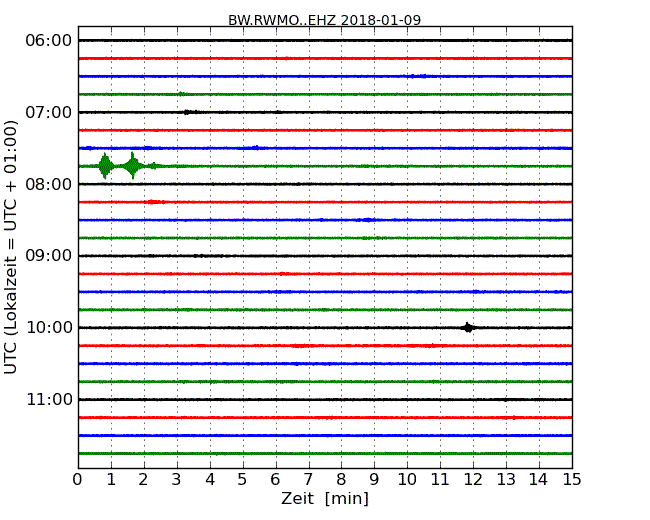Click the plot title BW.RWMO..EHZ 2018-01-09
650x520 pixels.
325,20
